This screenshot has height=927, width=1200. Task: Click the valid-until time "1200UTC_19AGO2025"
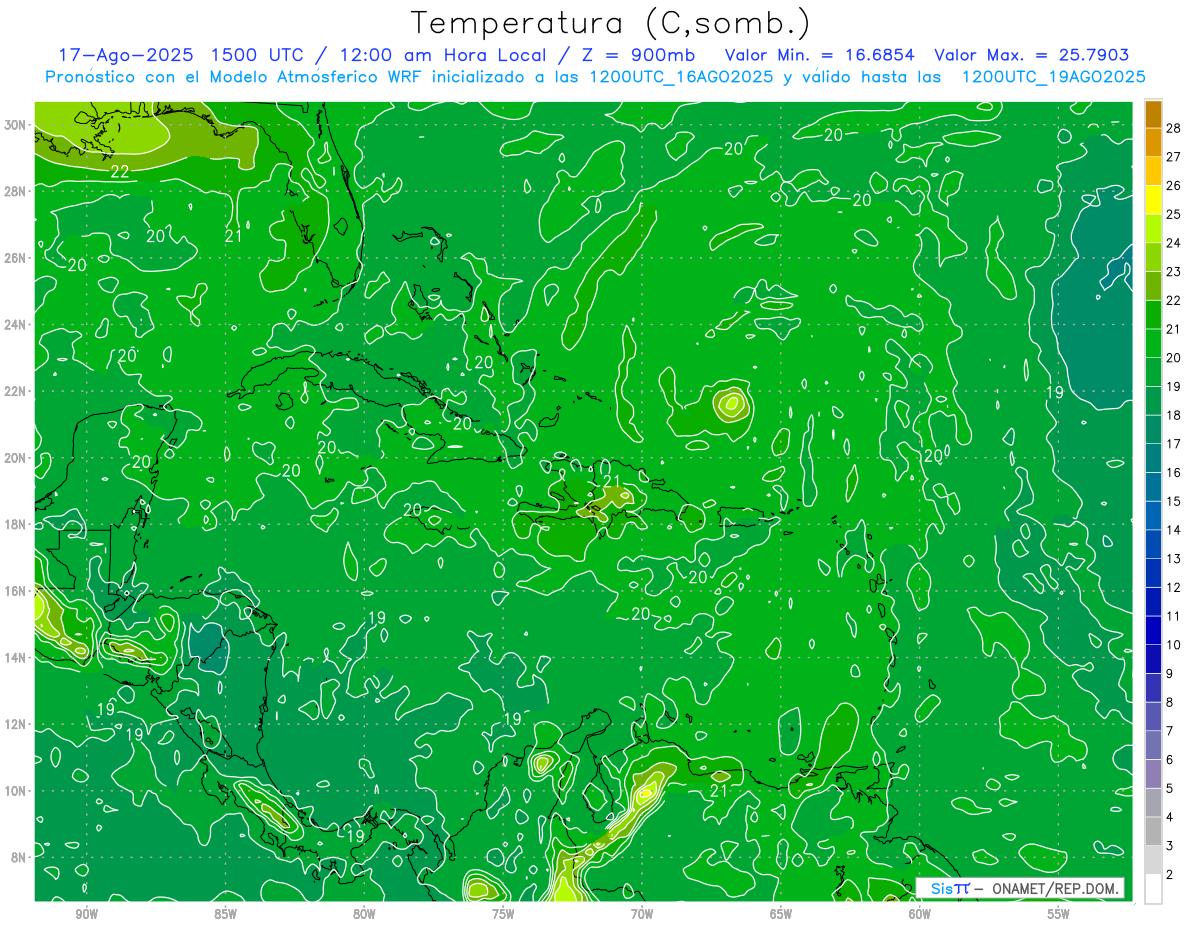pos(1055,77)
